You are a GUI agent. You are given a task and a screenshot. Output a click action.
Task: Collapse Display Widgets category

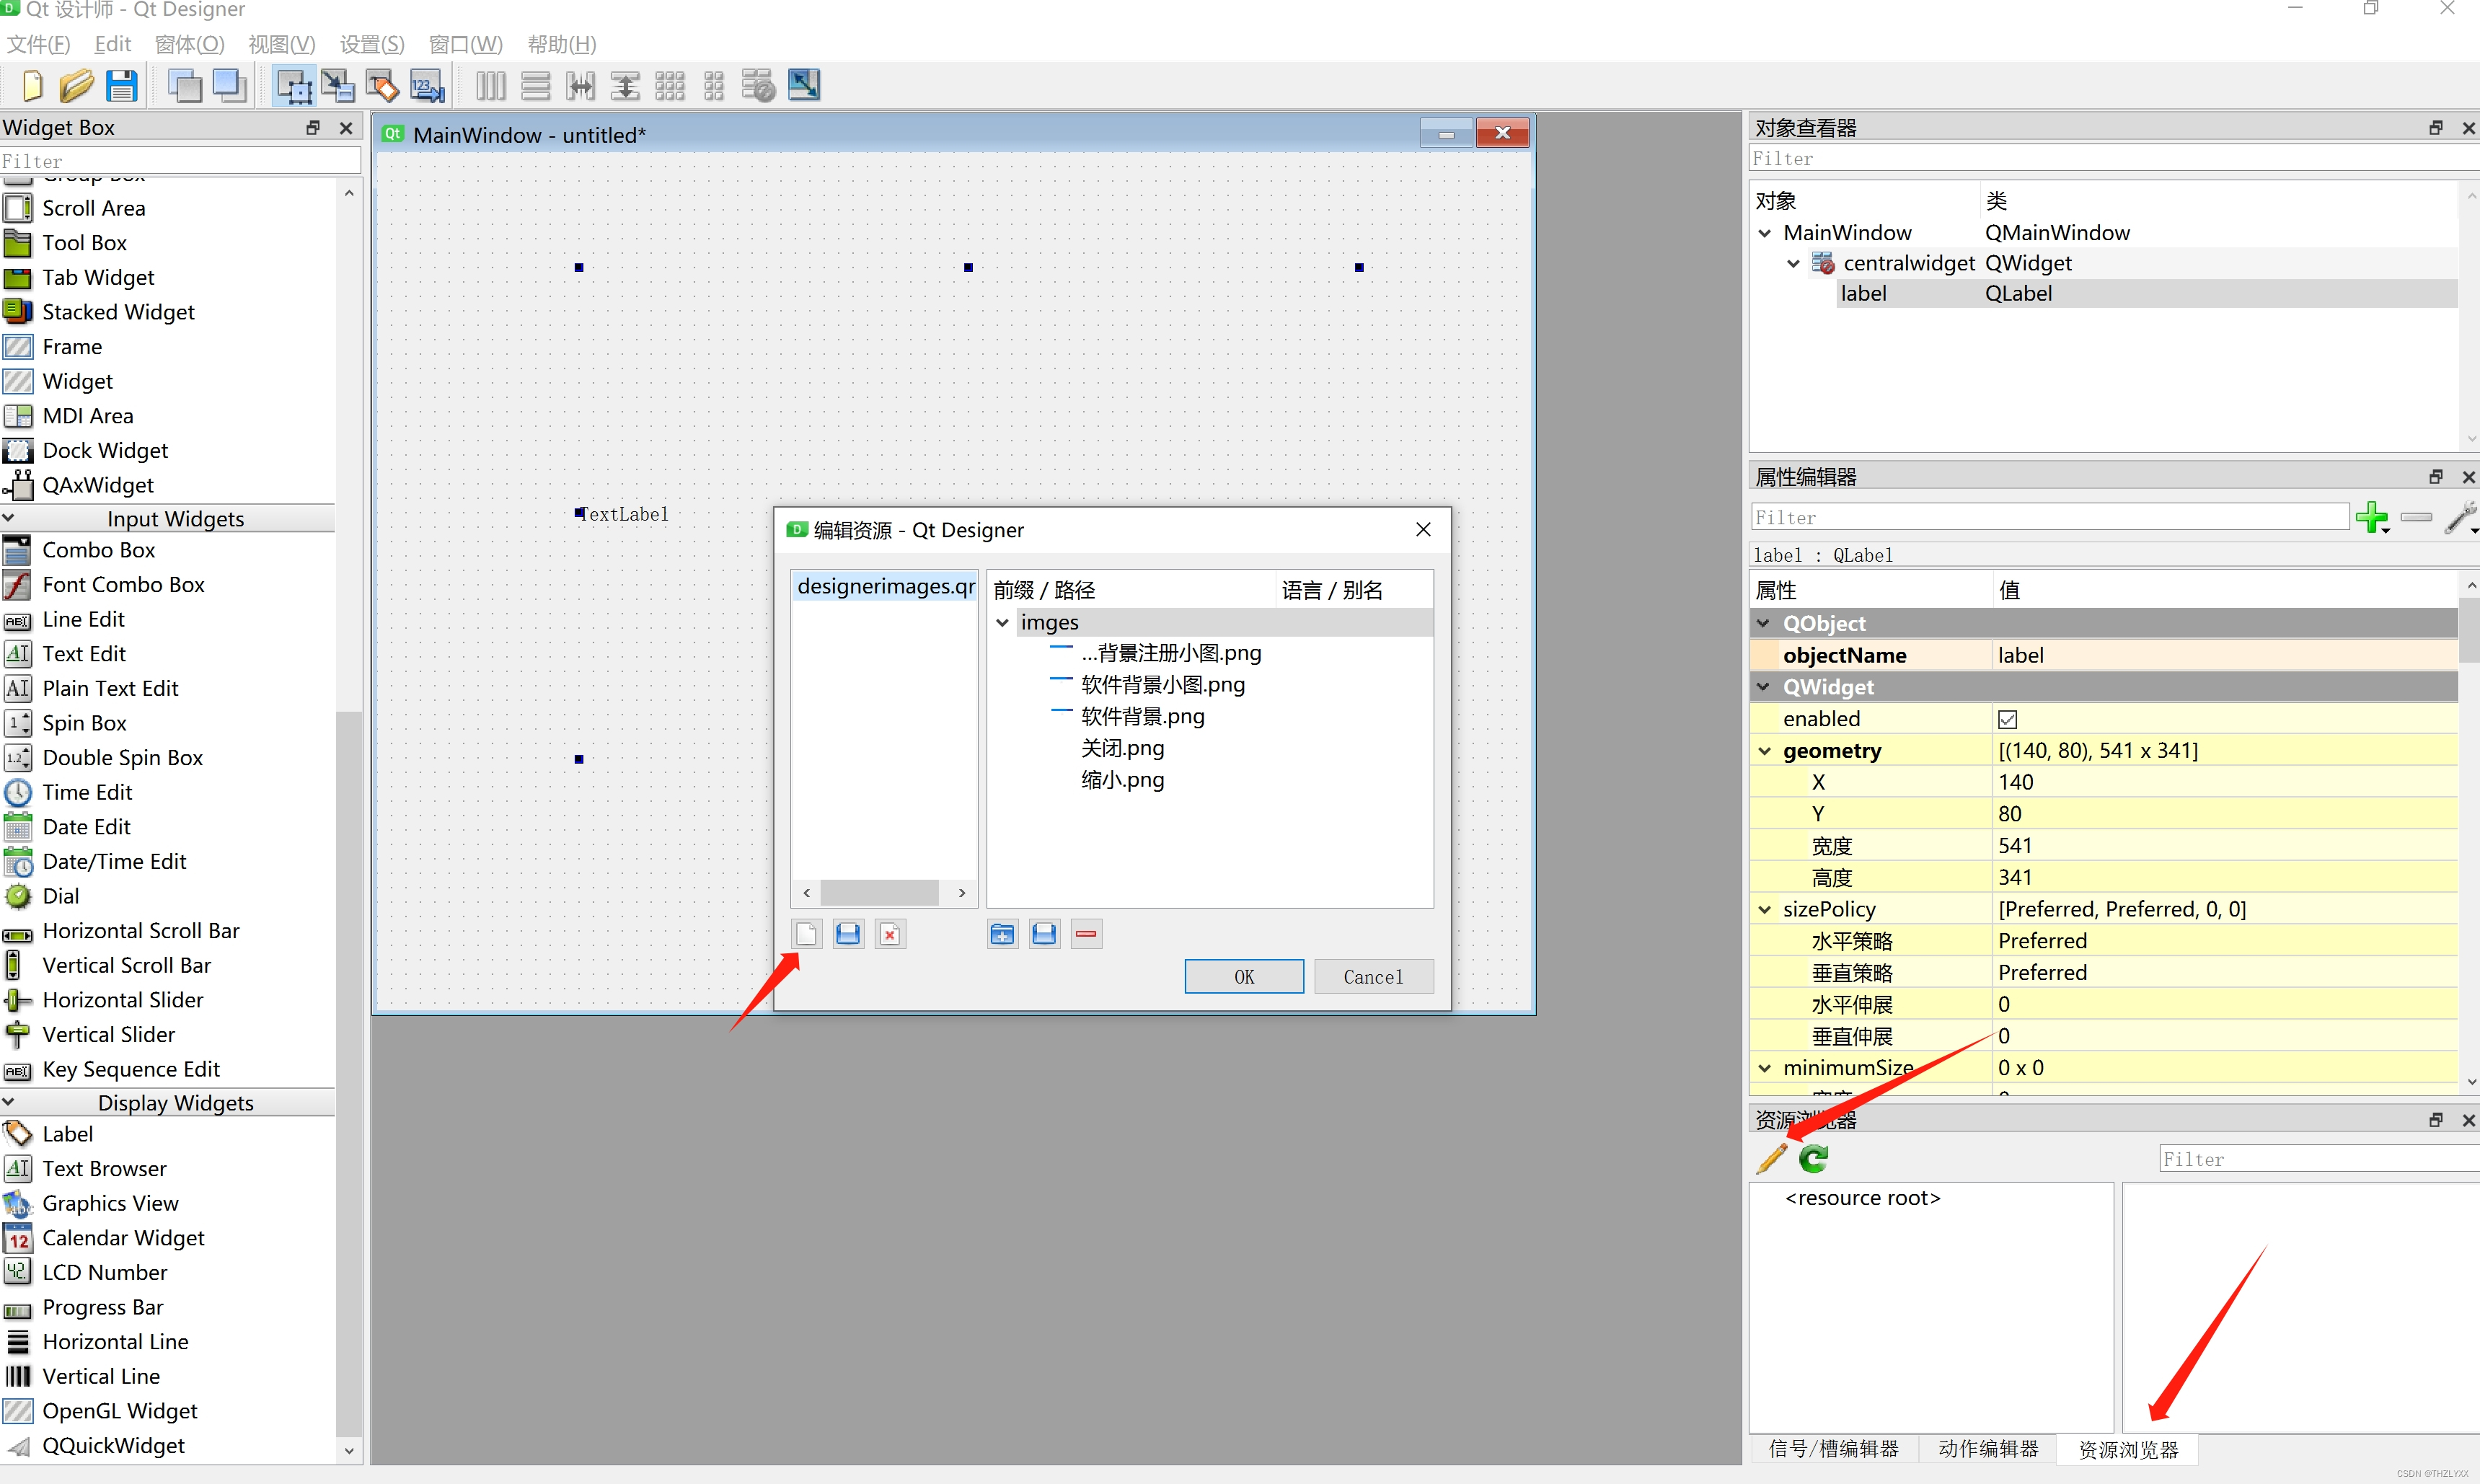pyautogui.click(x=168, y=1102)
